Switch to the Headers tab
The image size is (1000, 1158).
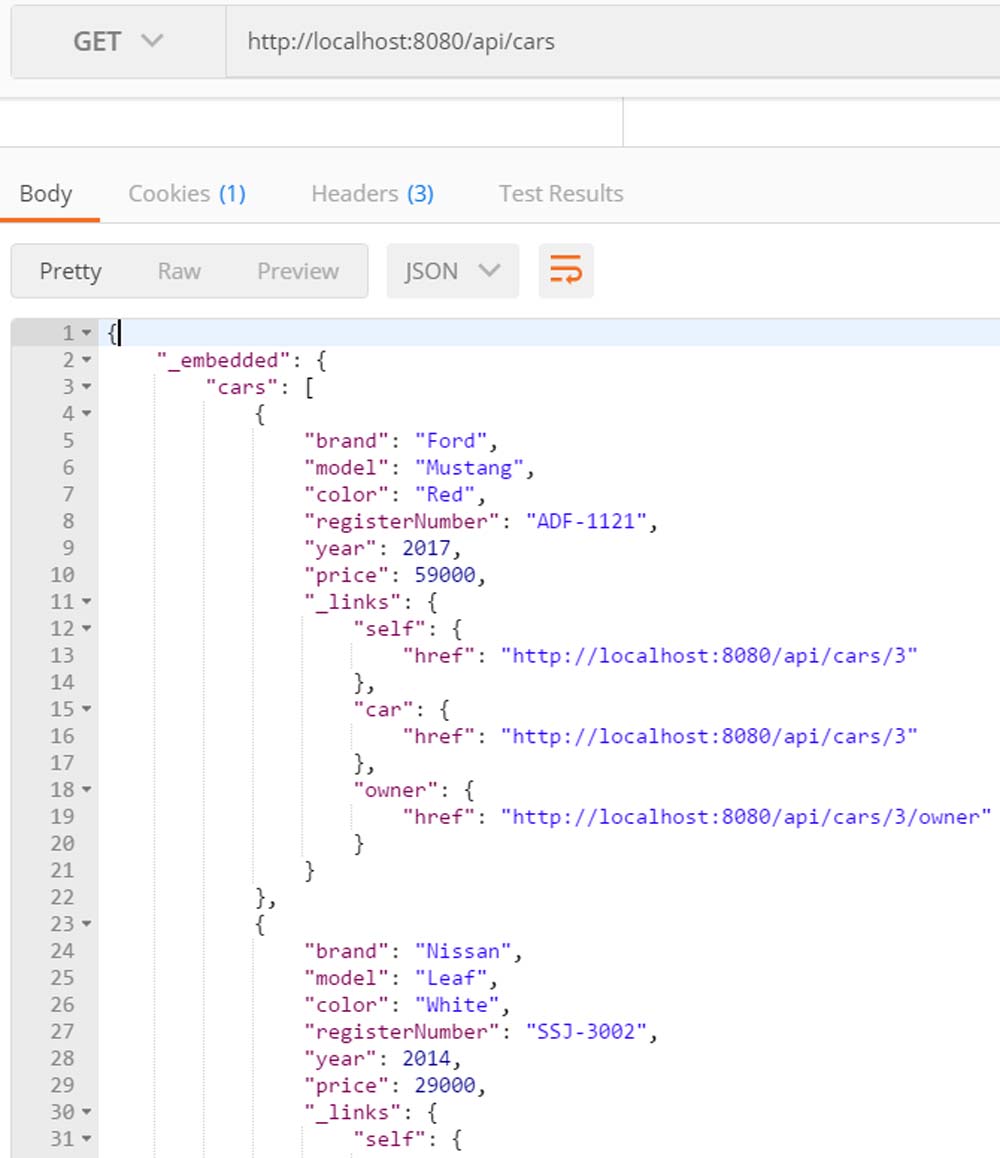click(372, 194)
